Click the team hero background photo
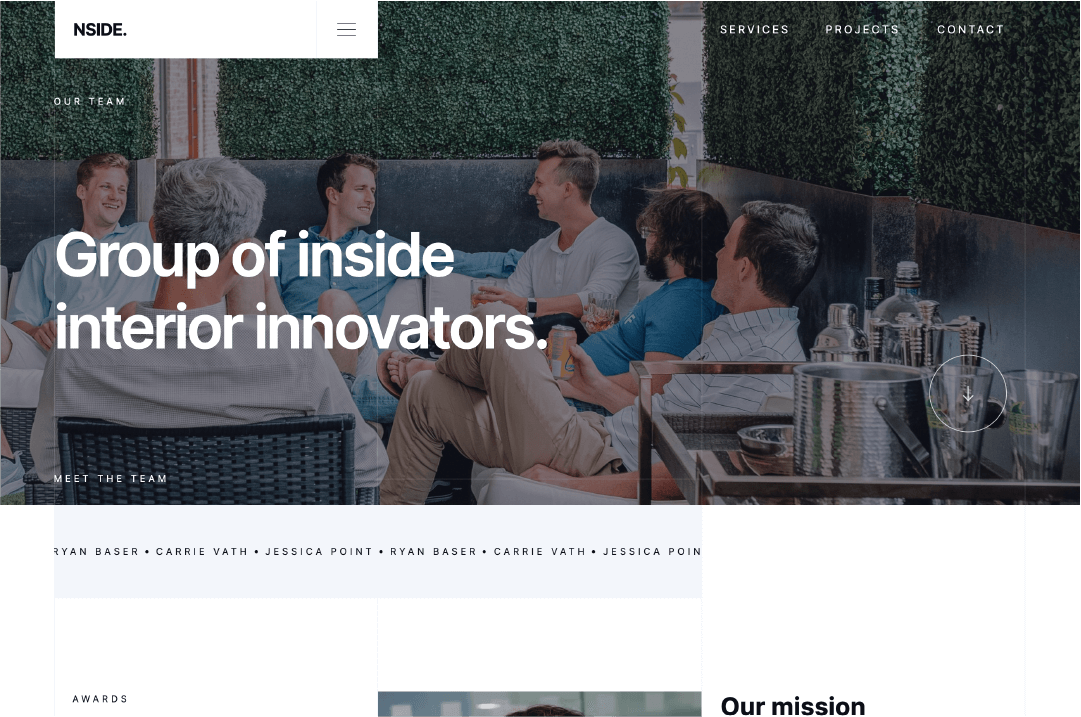Viewport: 1081px width, 717px height. 827,207
